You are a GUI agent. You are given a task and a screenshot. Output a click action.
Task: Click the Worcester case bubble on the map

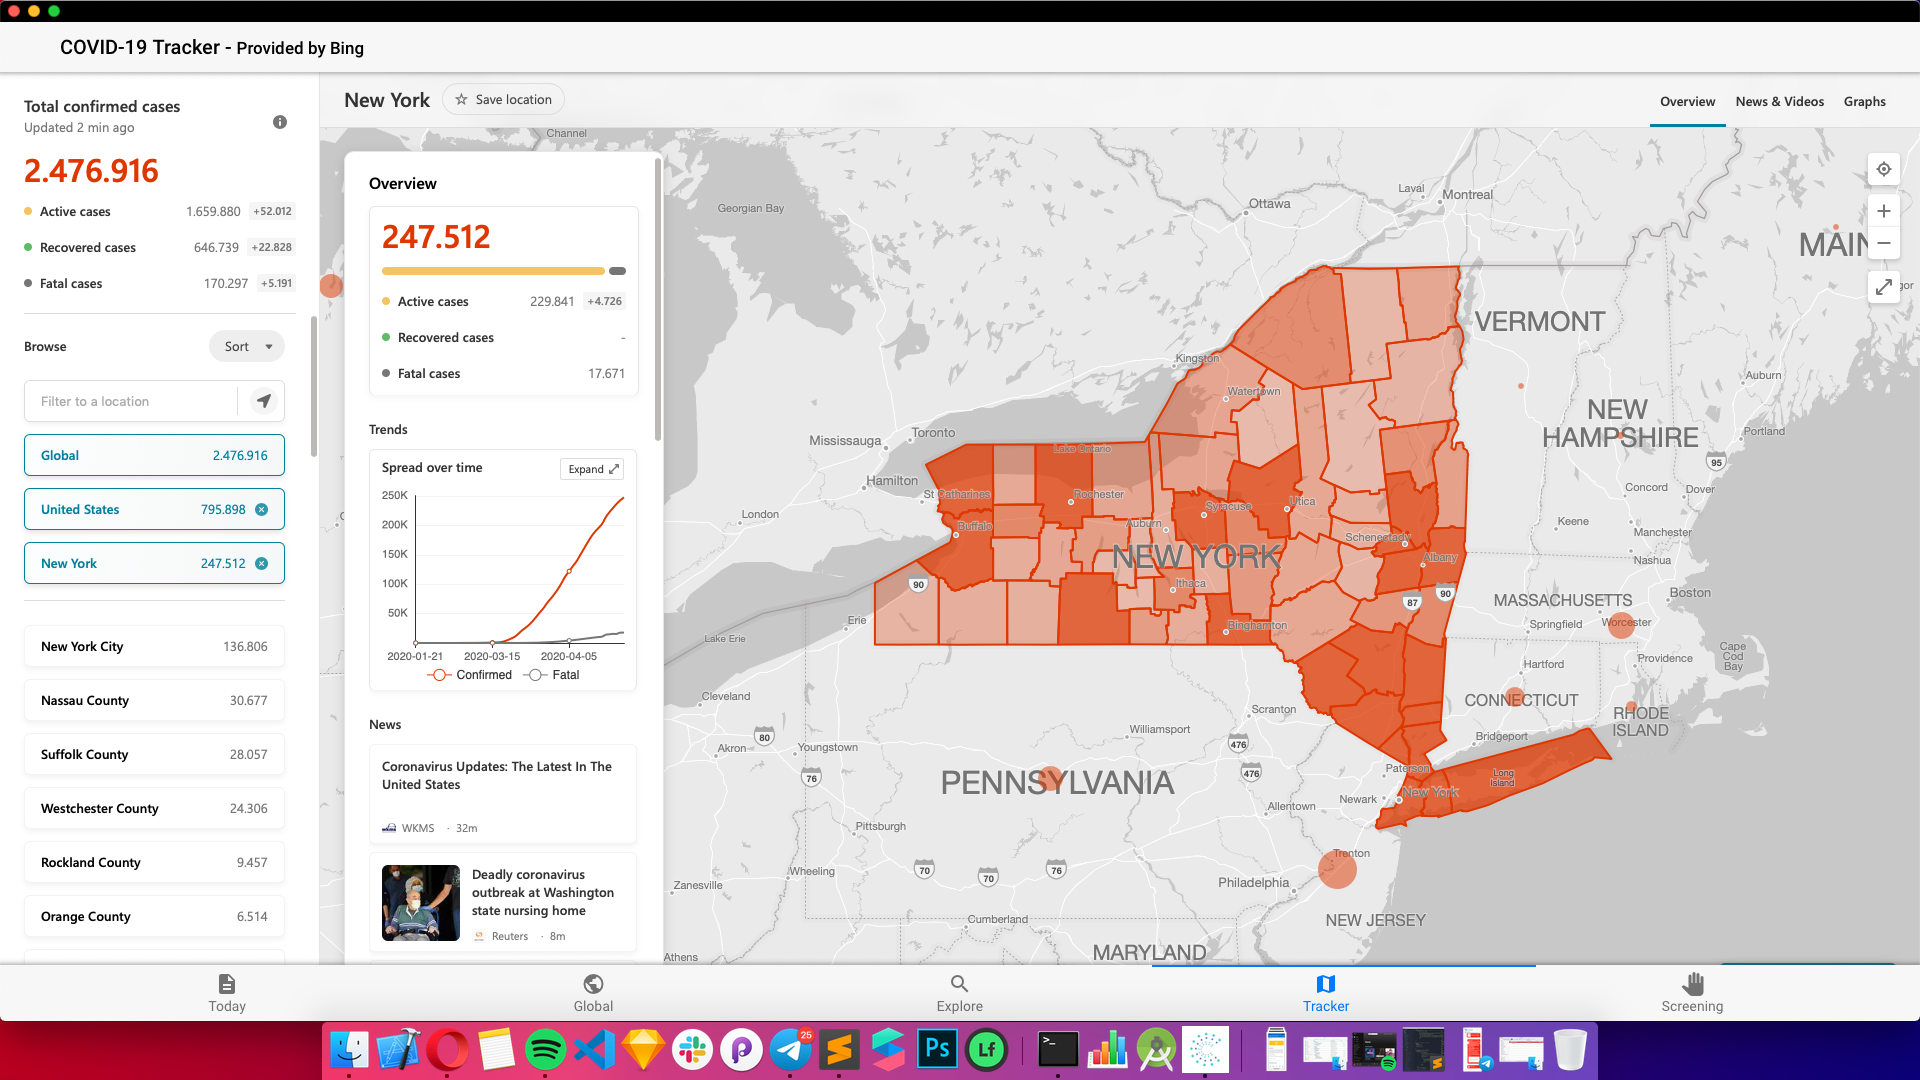[1621, 625]
